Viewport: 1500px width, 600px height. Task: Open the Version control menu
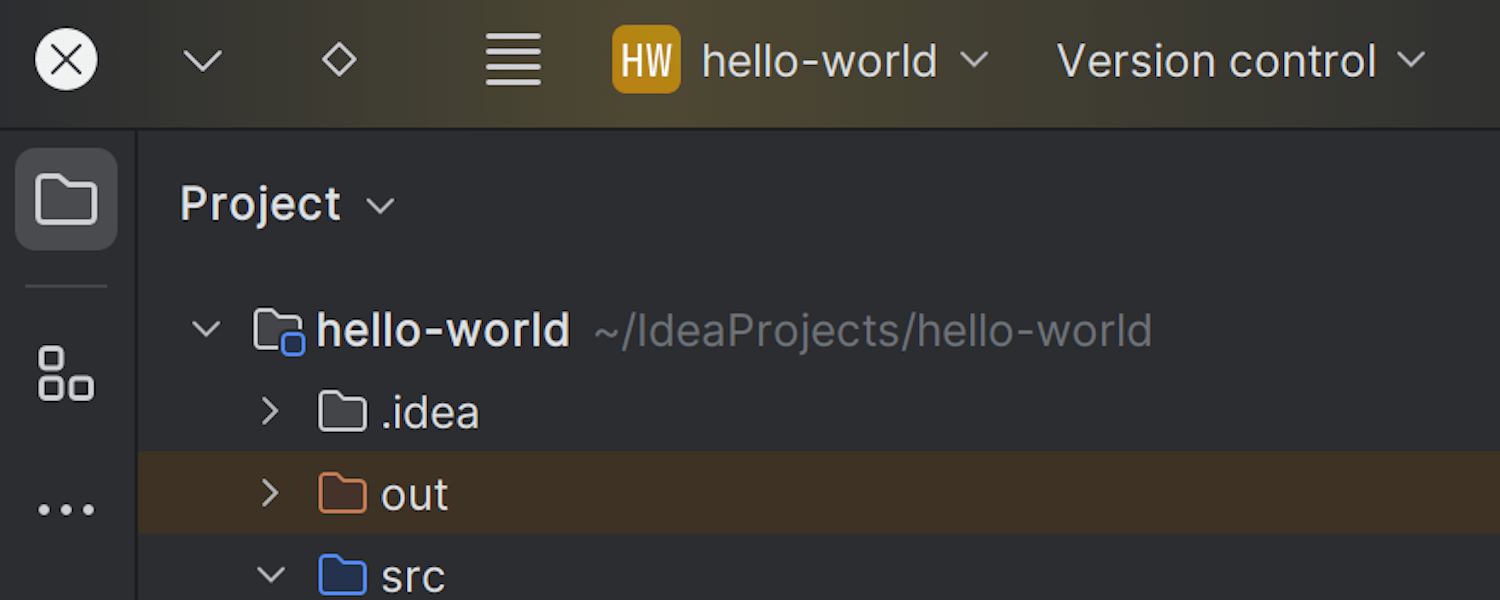pyautogui.click(x=1240, y=61)
